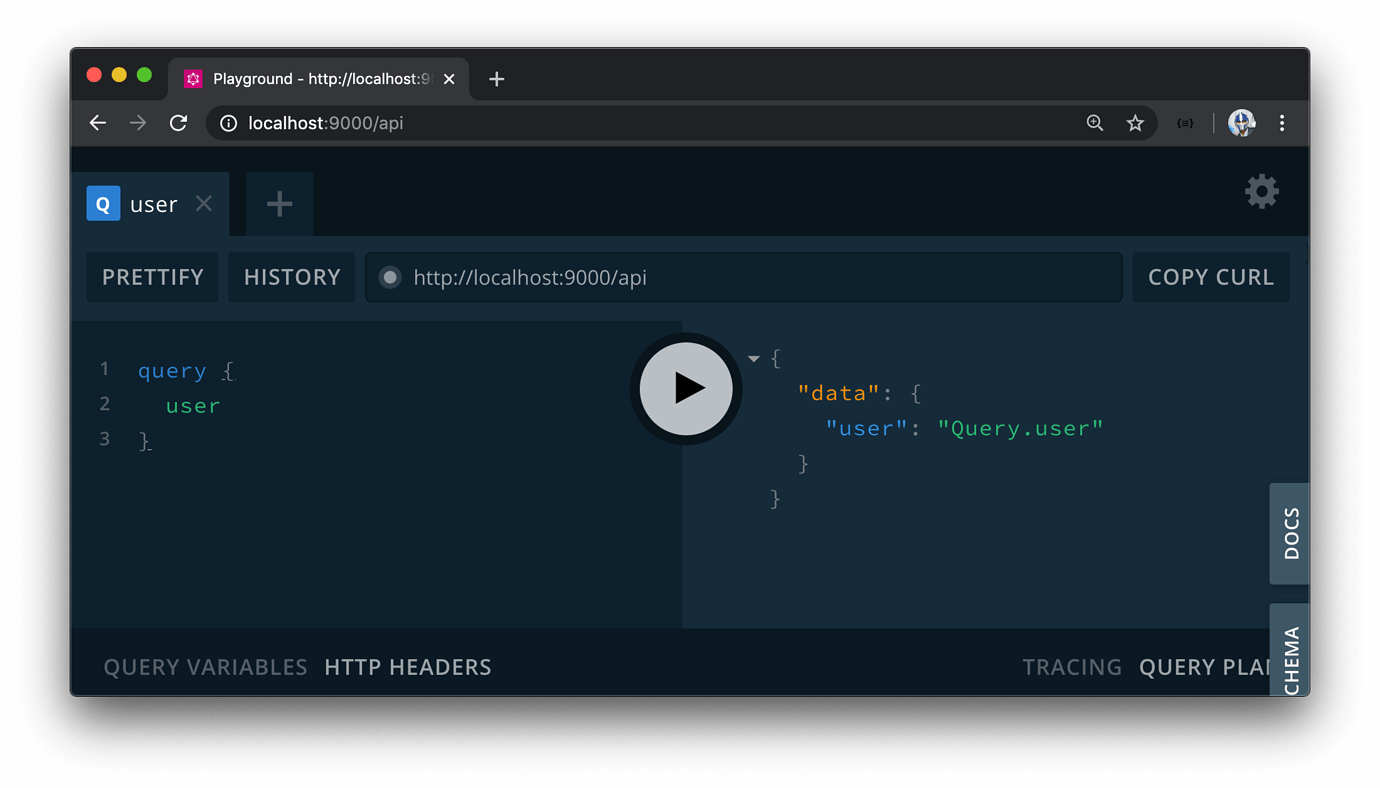The height and width of the screenshot is (788, 1380).
Task: Click the site information icon
Action: point(229,123)
